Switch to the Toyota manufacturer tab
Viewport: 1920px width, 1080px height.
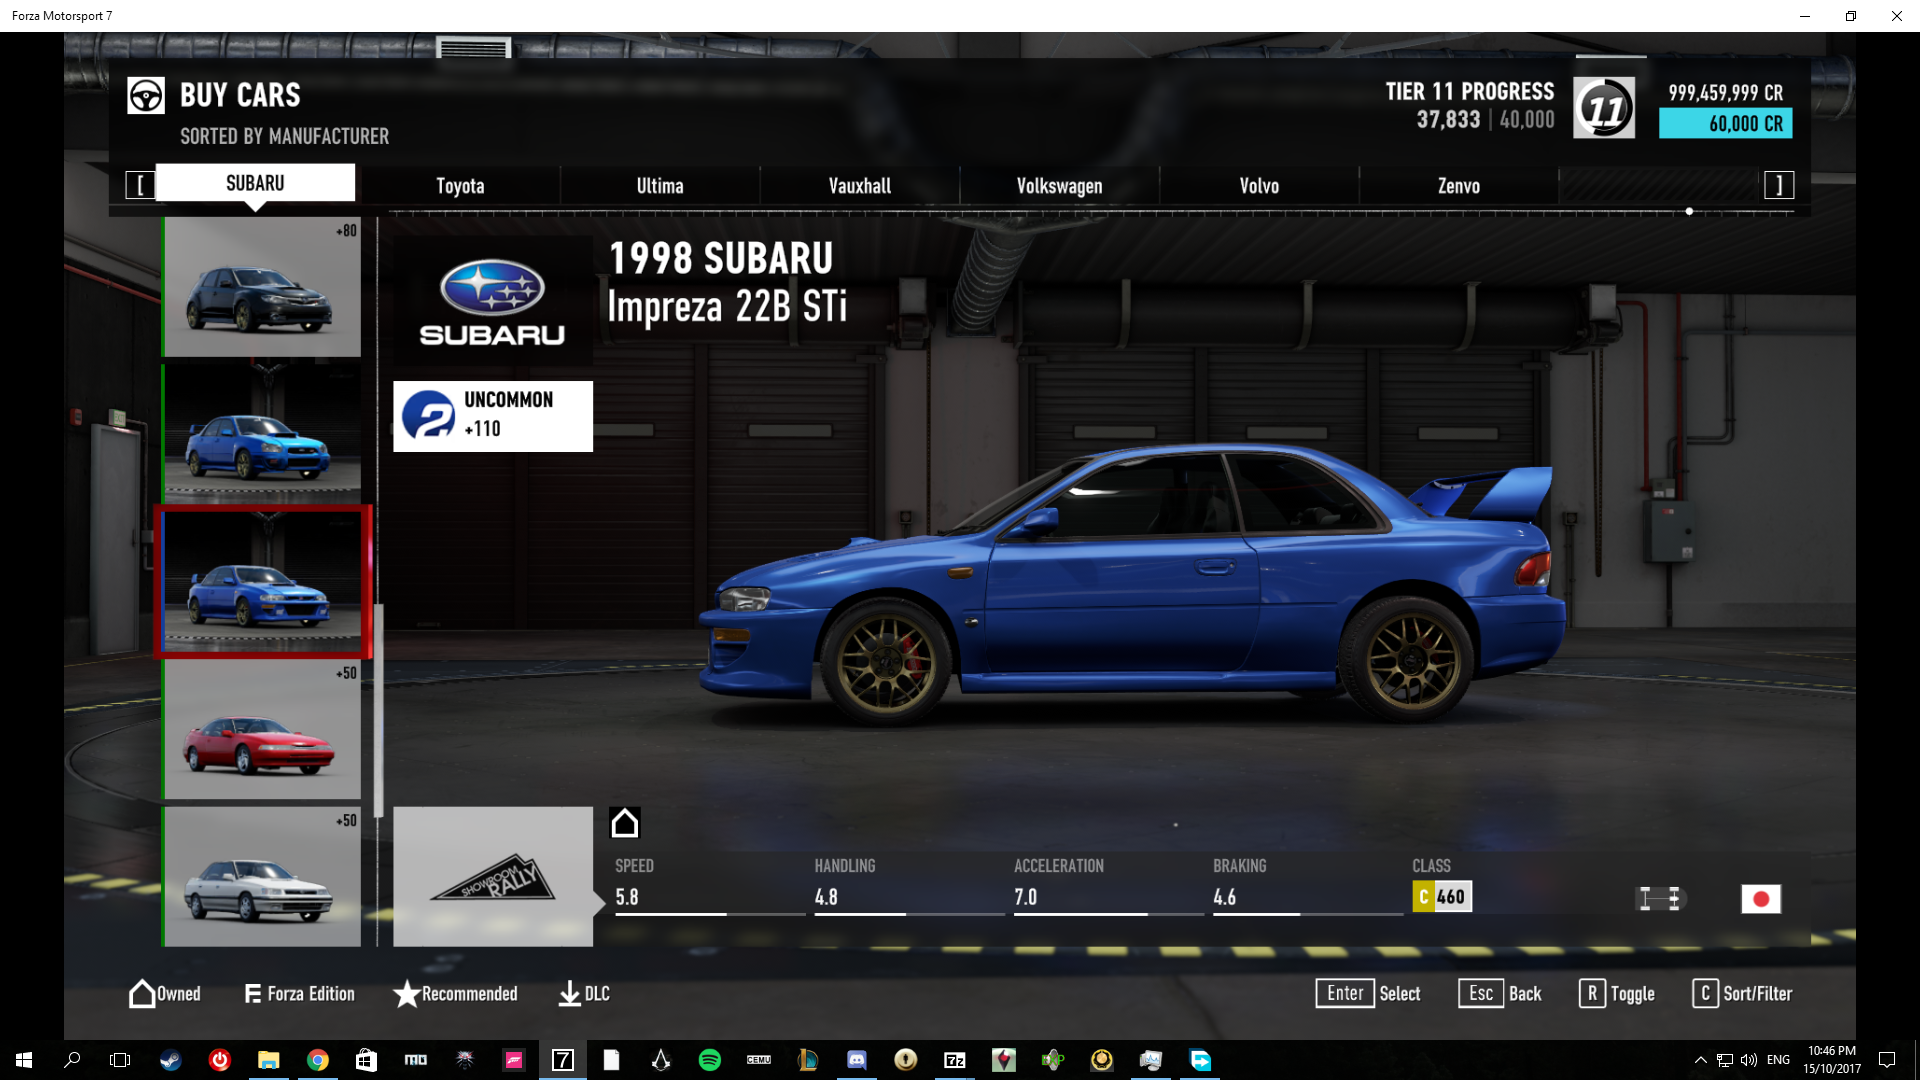pyautogui.click(x=460, y=186)
